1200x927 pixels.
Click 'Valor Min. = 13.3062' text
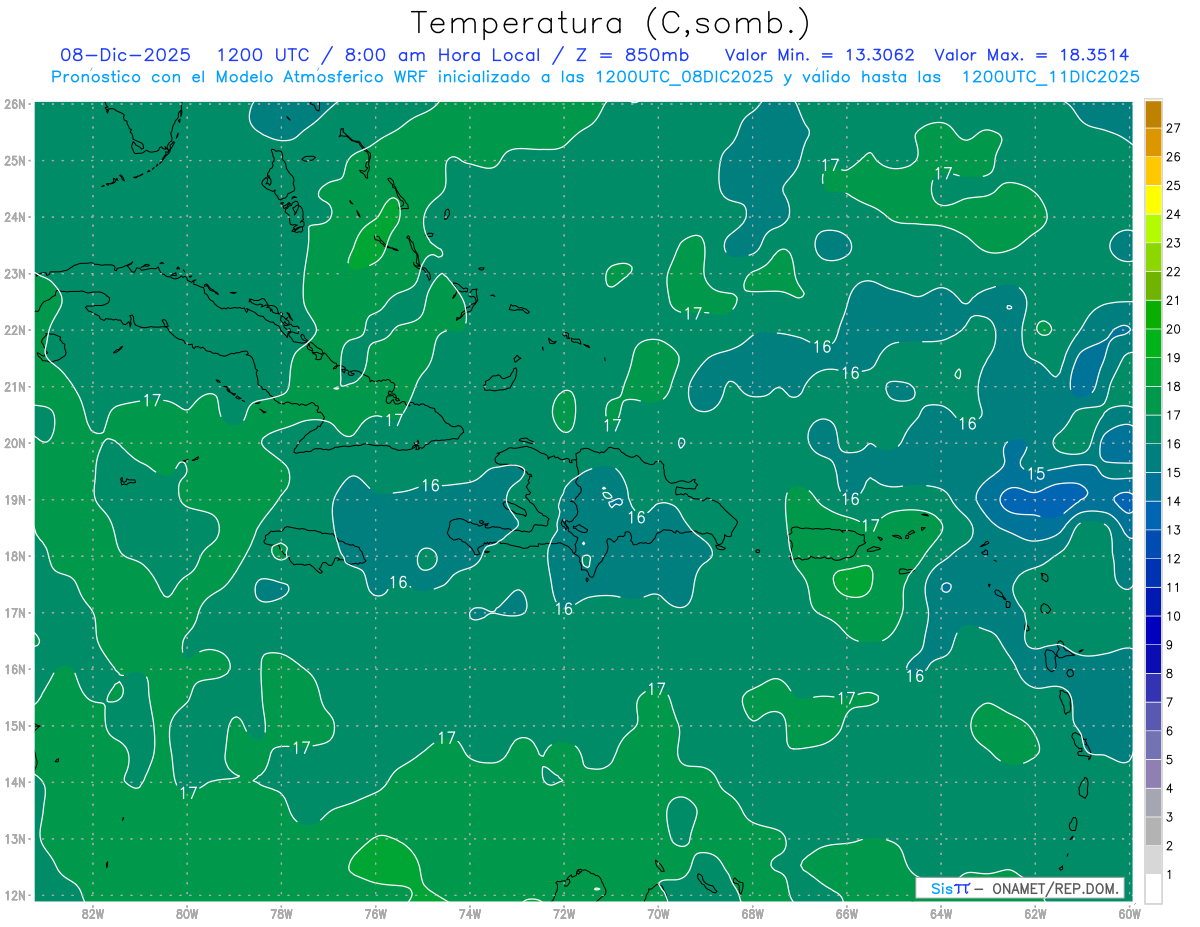coord(820,55)
